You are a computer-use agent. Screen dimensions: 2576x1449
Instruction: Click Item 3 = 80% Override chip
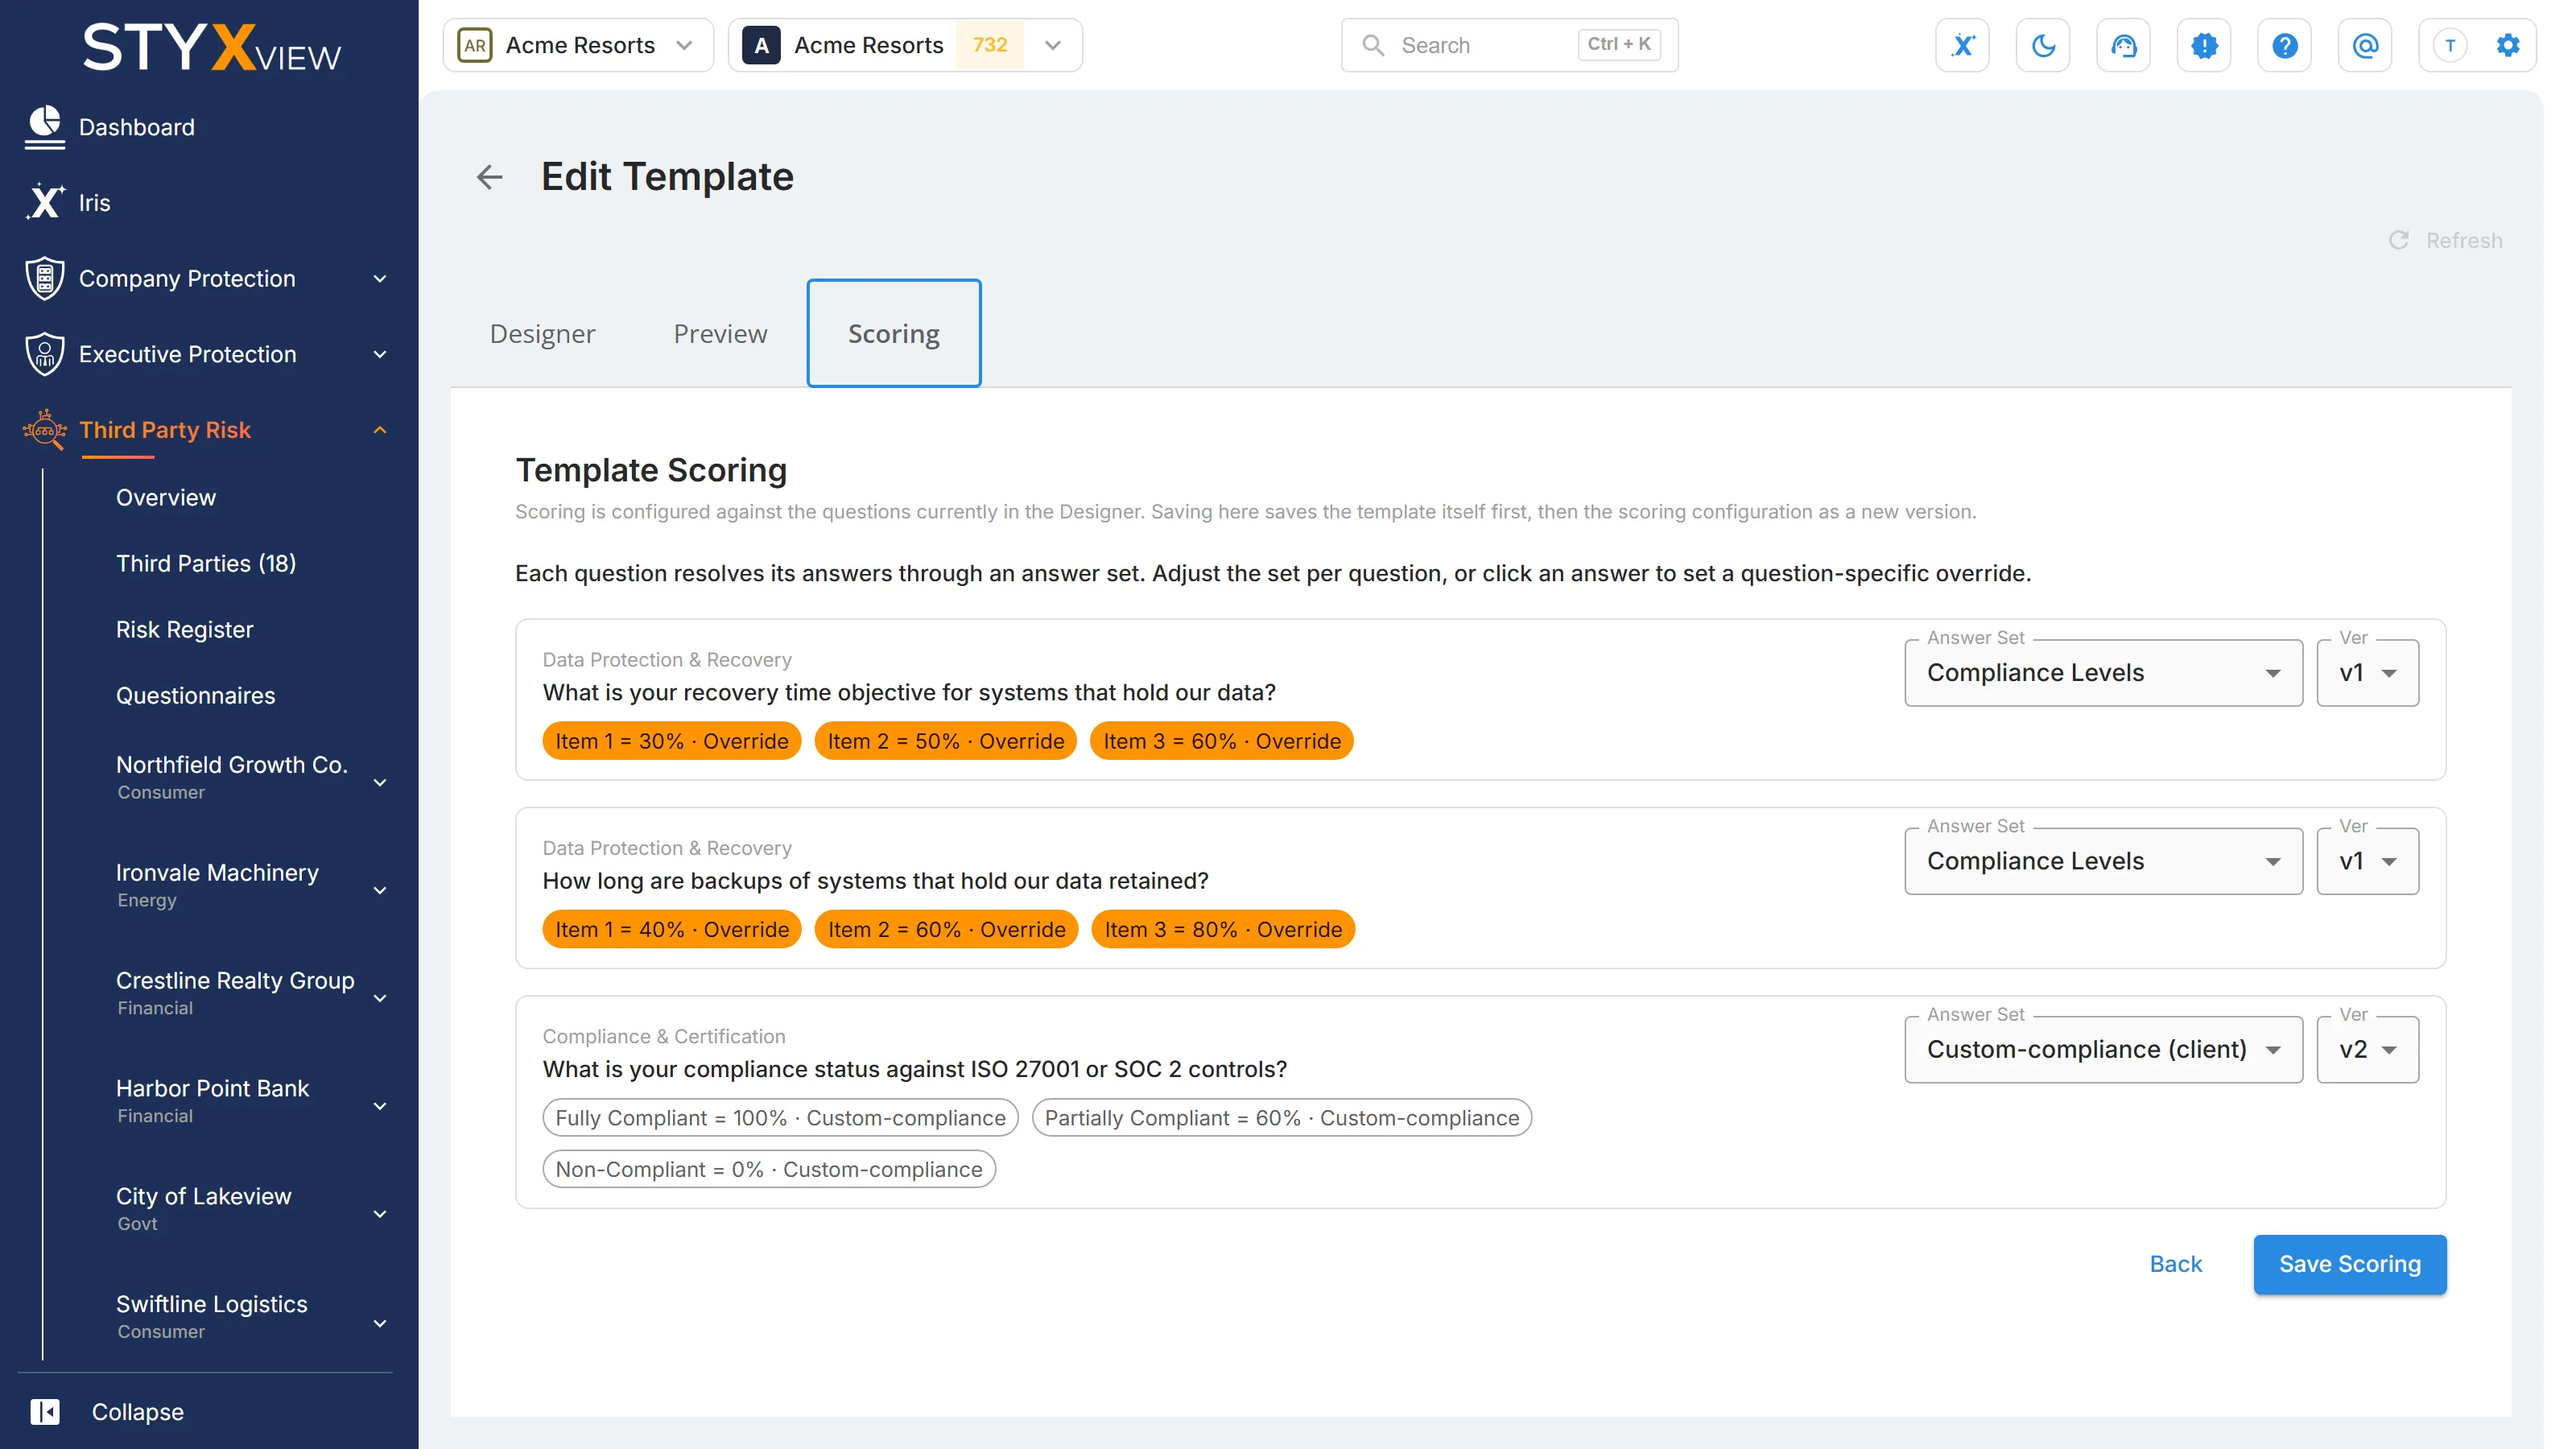pyautogui.click(x=1222, y=929)
